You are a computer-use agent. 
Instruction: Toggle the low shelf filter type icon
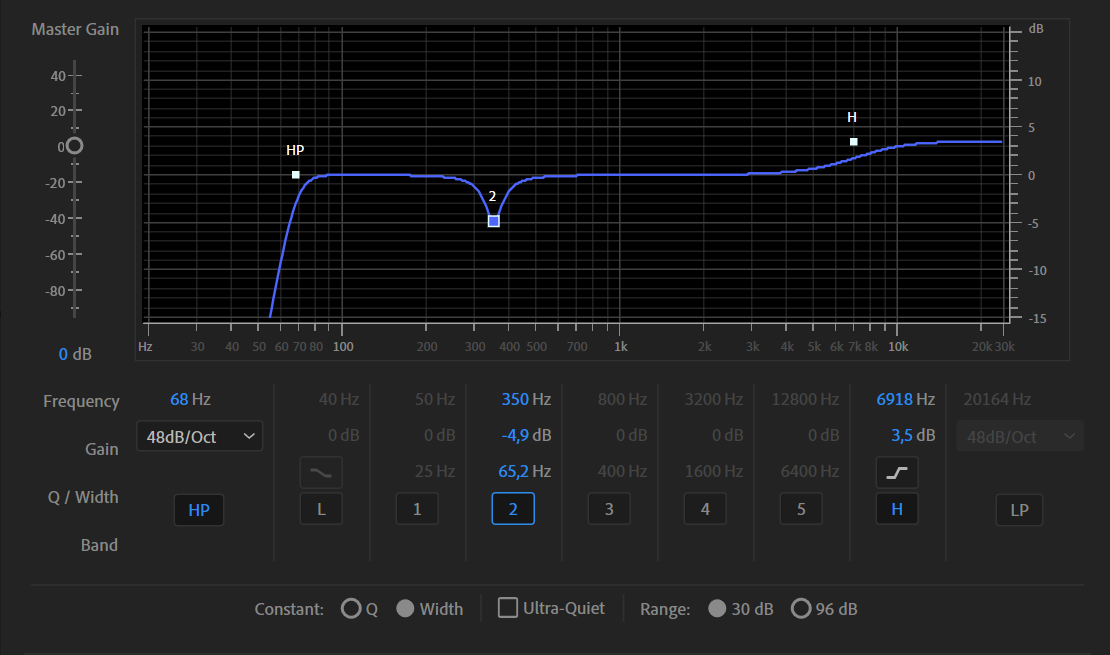click(321, 472)
